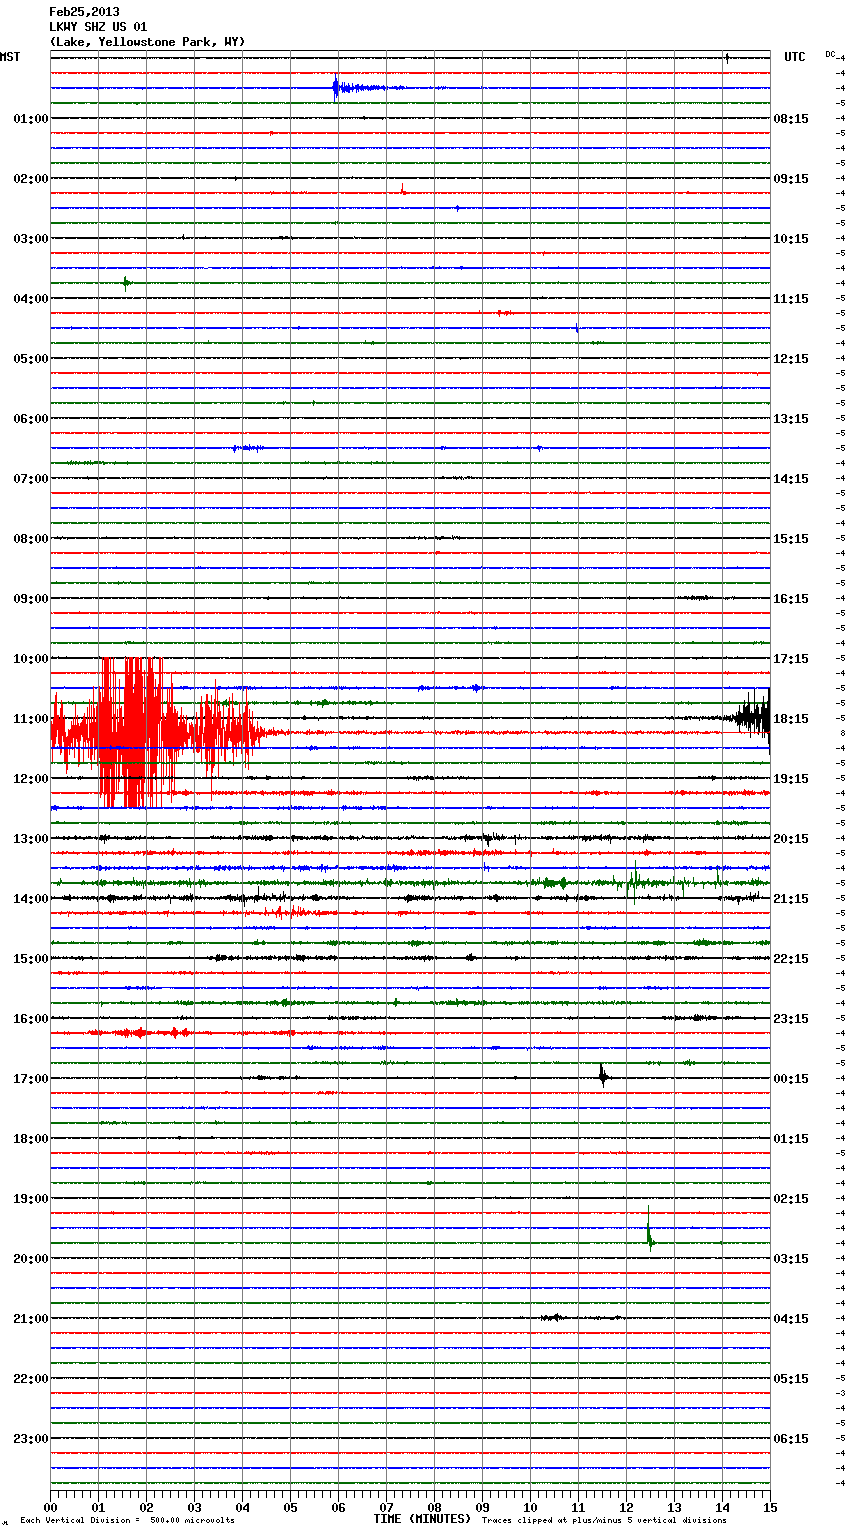The width and height of the screenshot is (850, 1534).
Task: Select station code LKWY SHZ US 01
Action: 98,27
